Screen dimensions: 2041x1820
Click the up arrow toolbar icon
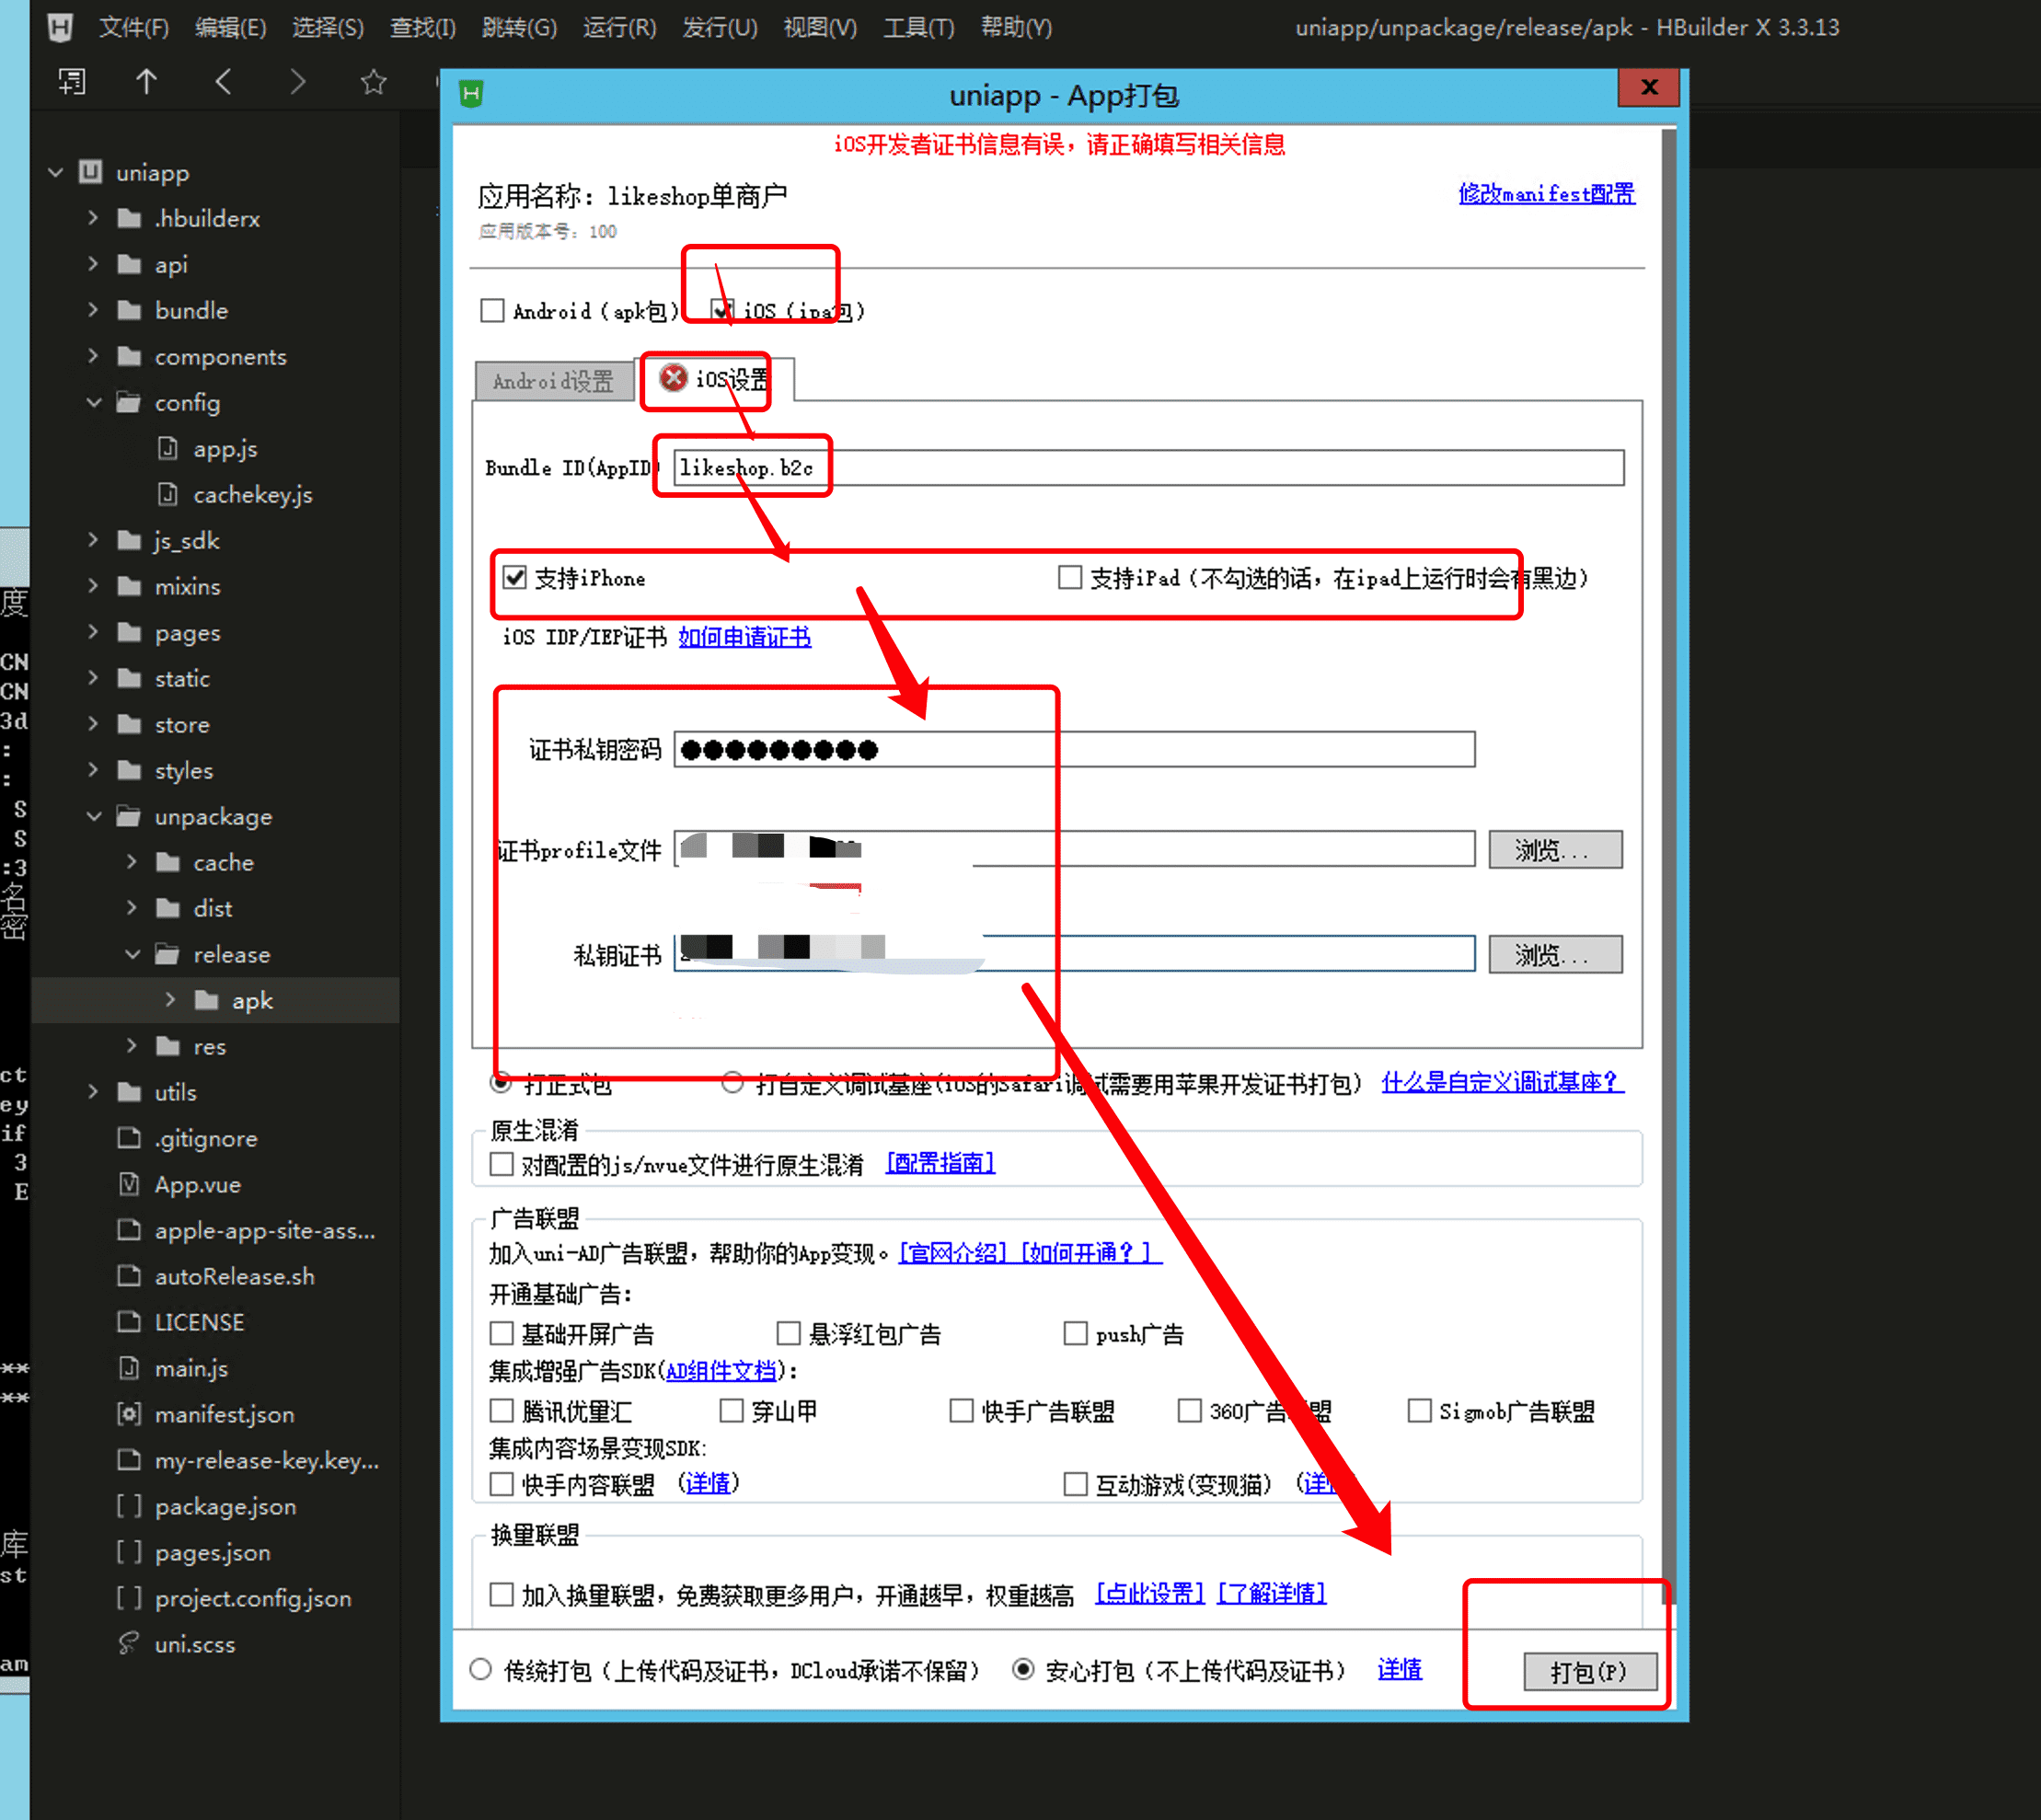point(147,81)
